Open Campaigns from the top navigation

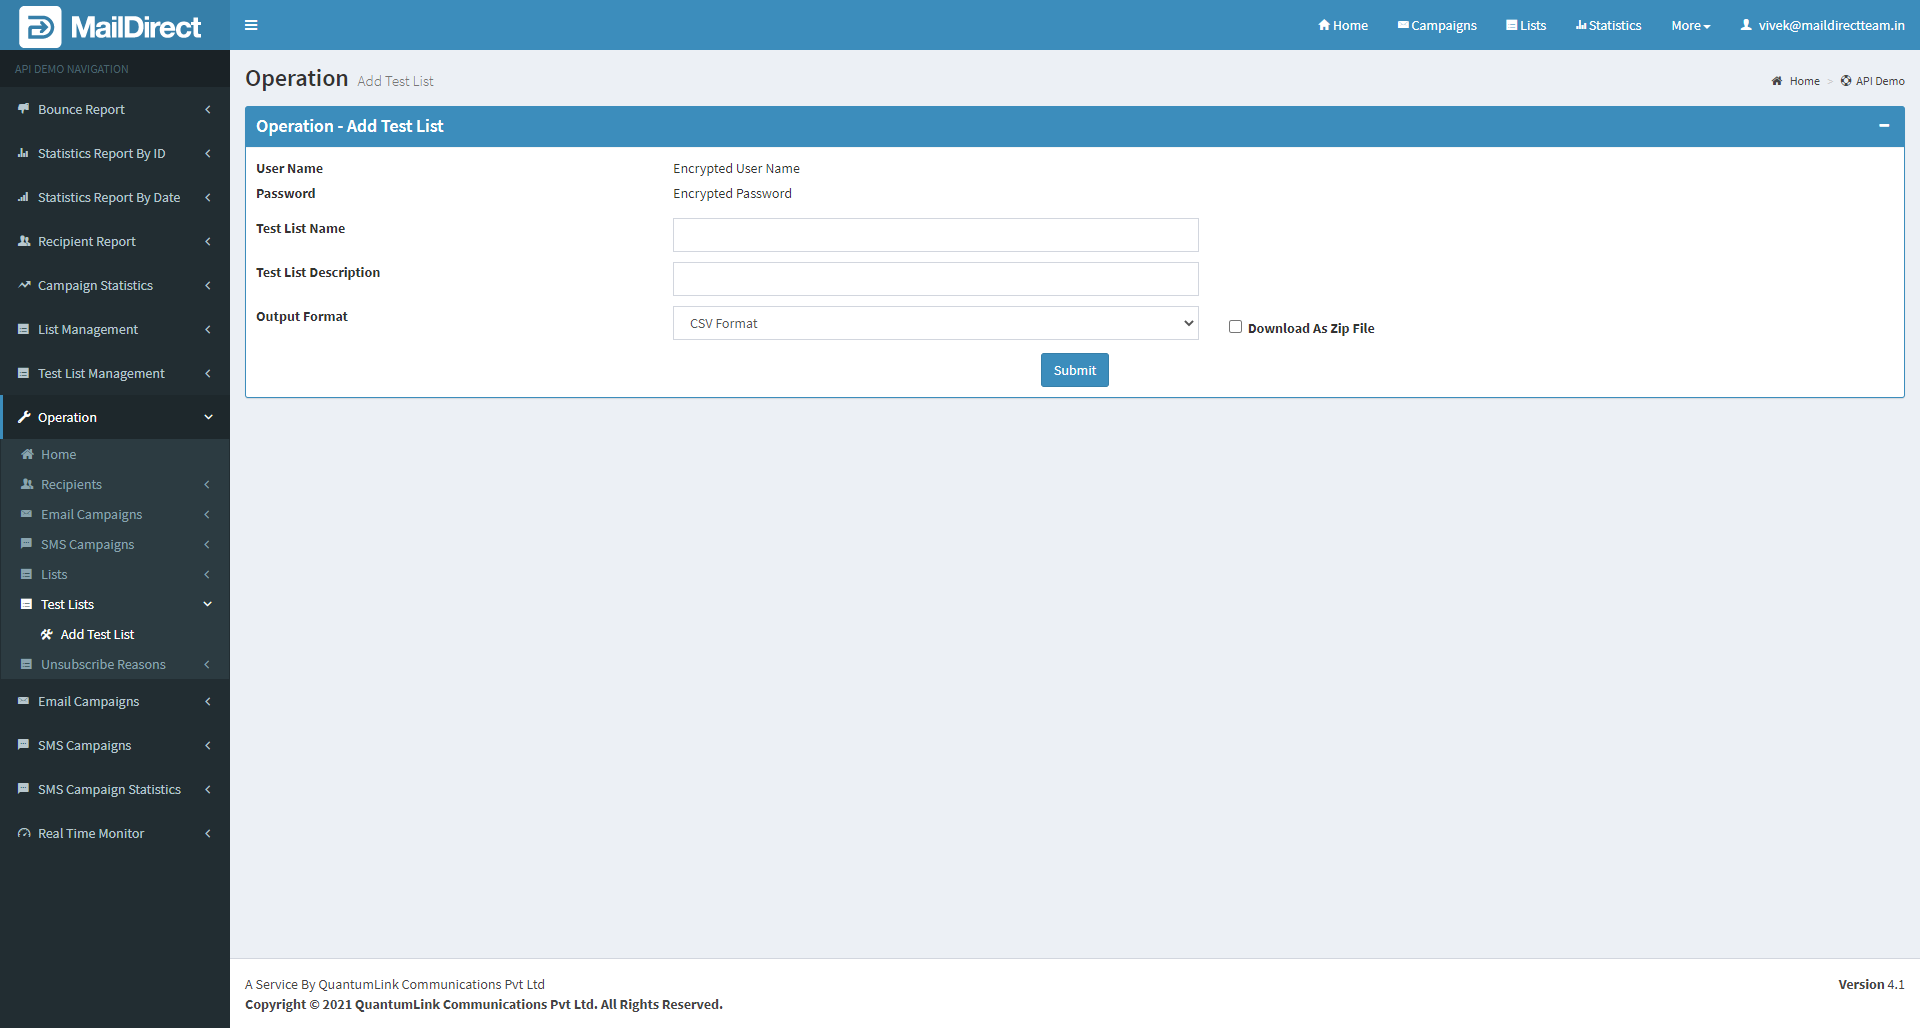click(x=1437, y=25)
